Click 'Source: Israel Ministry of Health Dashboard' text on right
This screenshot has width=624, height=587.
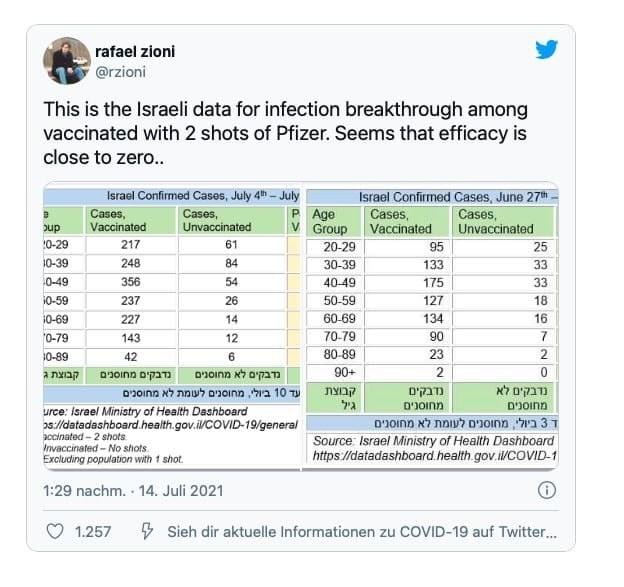[x=432, y=441]
